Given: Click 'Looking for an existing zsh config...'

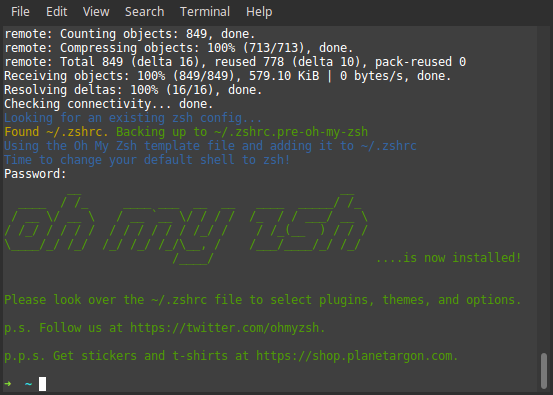Looking at the screenshot, I should point(133,118).
